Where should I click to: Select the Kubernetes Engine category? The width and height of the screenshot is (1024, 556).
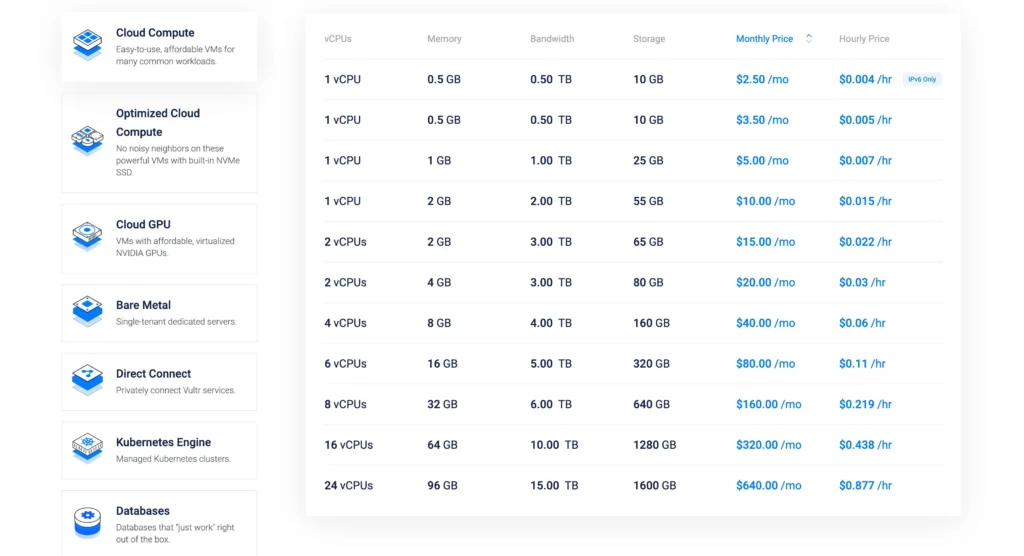pyautogui.click(x=159, y=450)
